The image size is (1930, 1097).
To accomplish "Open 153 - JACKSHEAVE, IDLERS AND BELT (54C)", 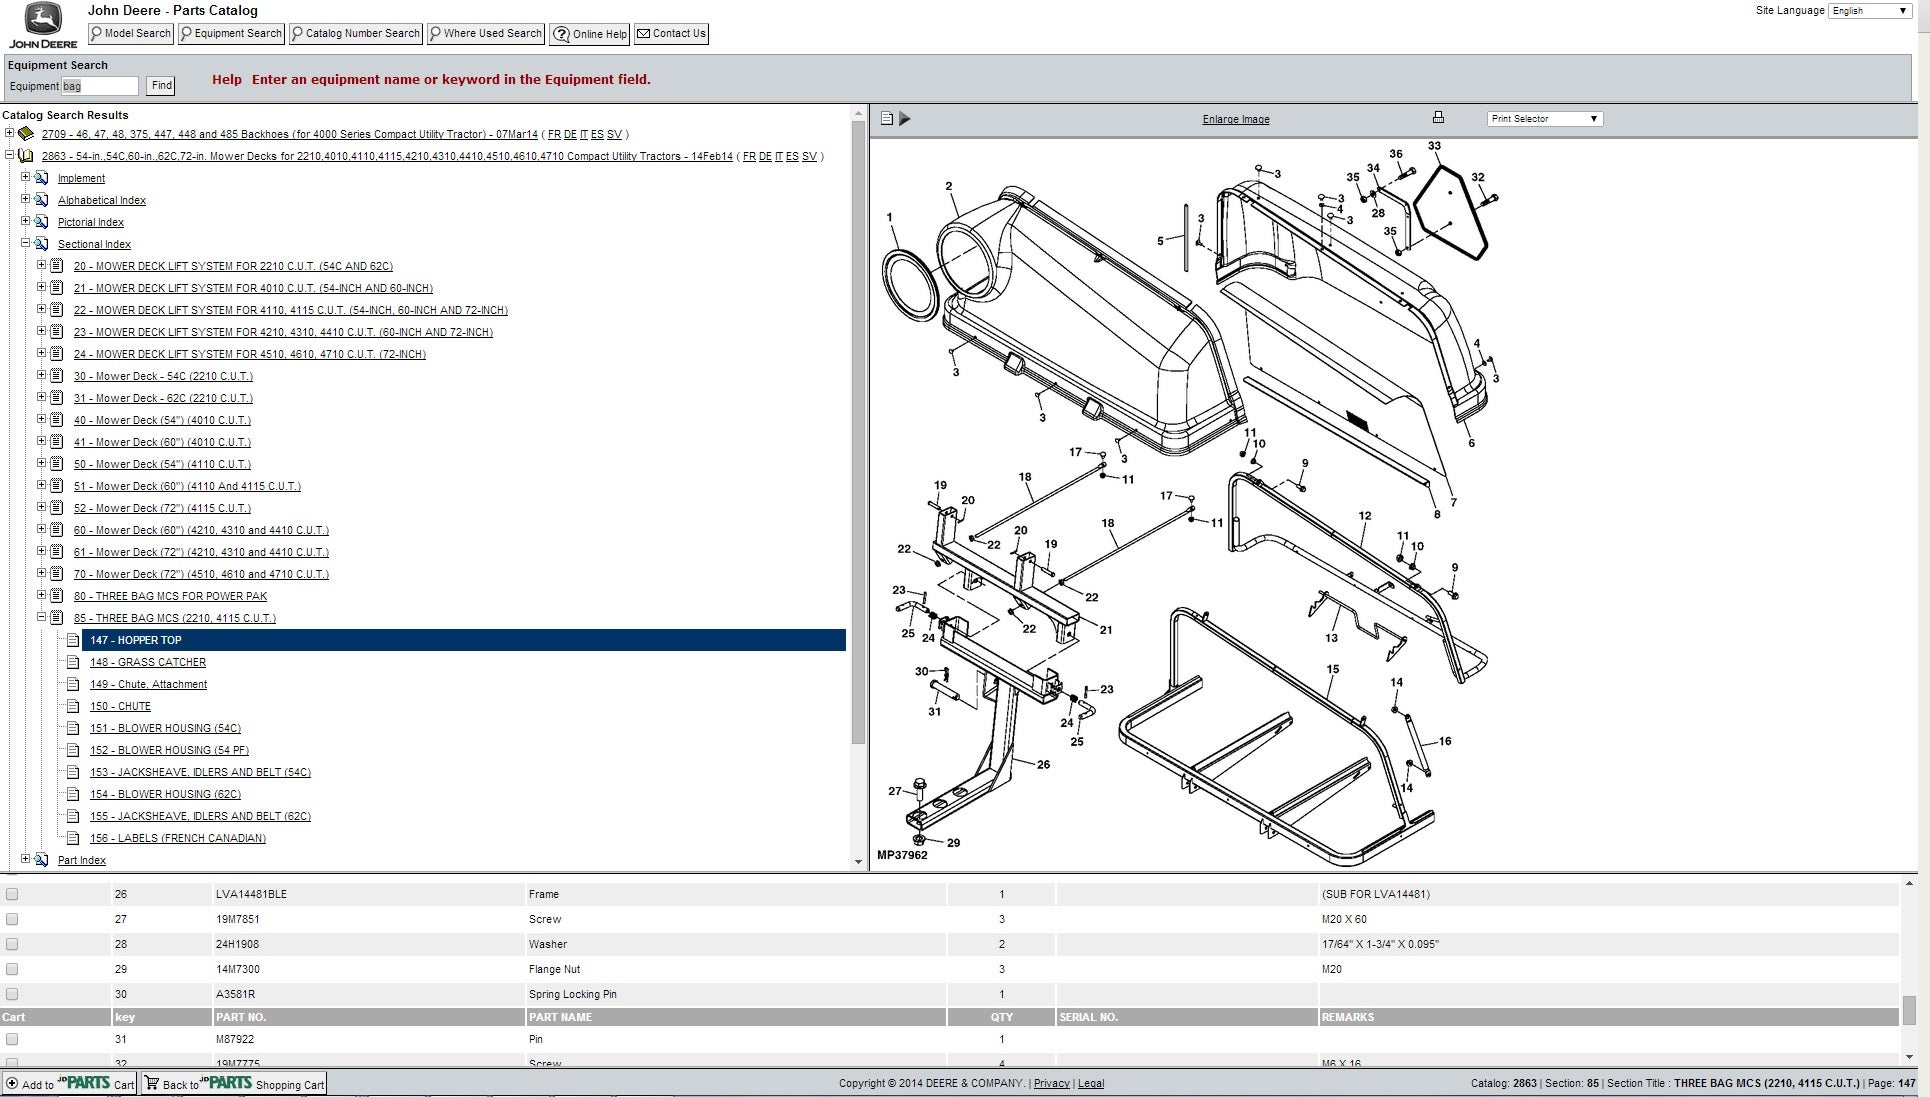I will pos(200,772).
